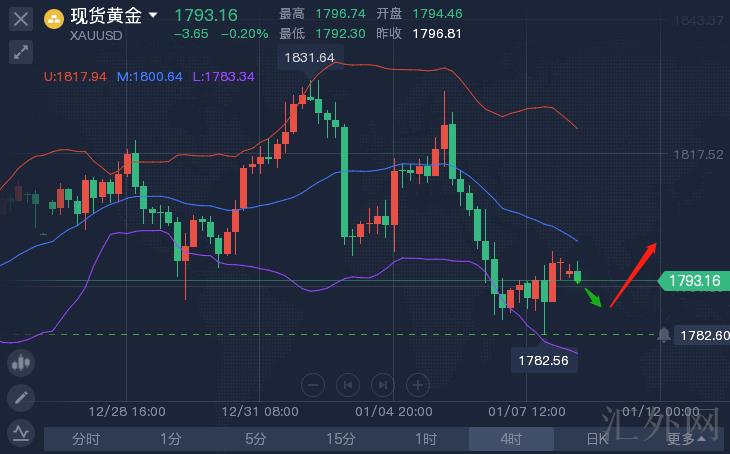Image resolution: width=730 pixels, height=454 pixels.
Task: Click the price alert bell icon
Action: tap(664, 334)
